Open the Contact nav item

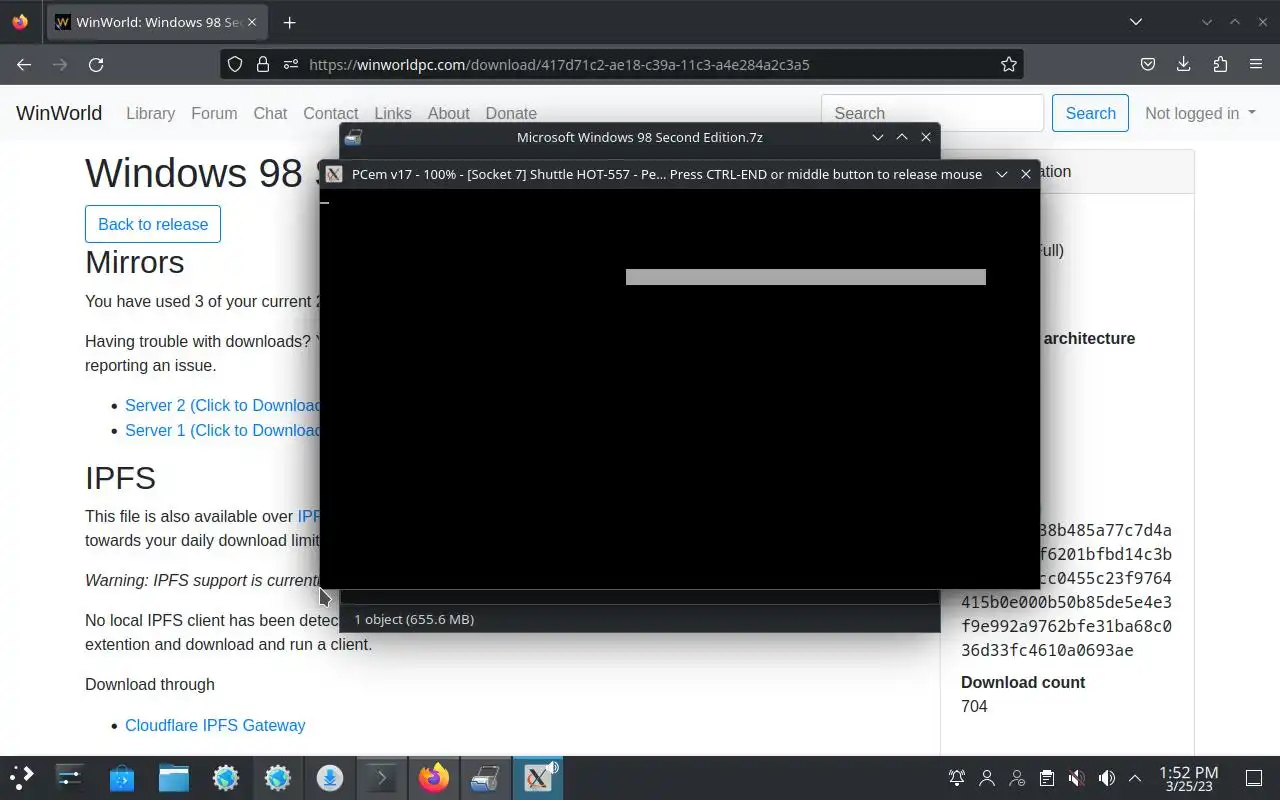[330, 113]
